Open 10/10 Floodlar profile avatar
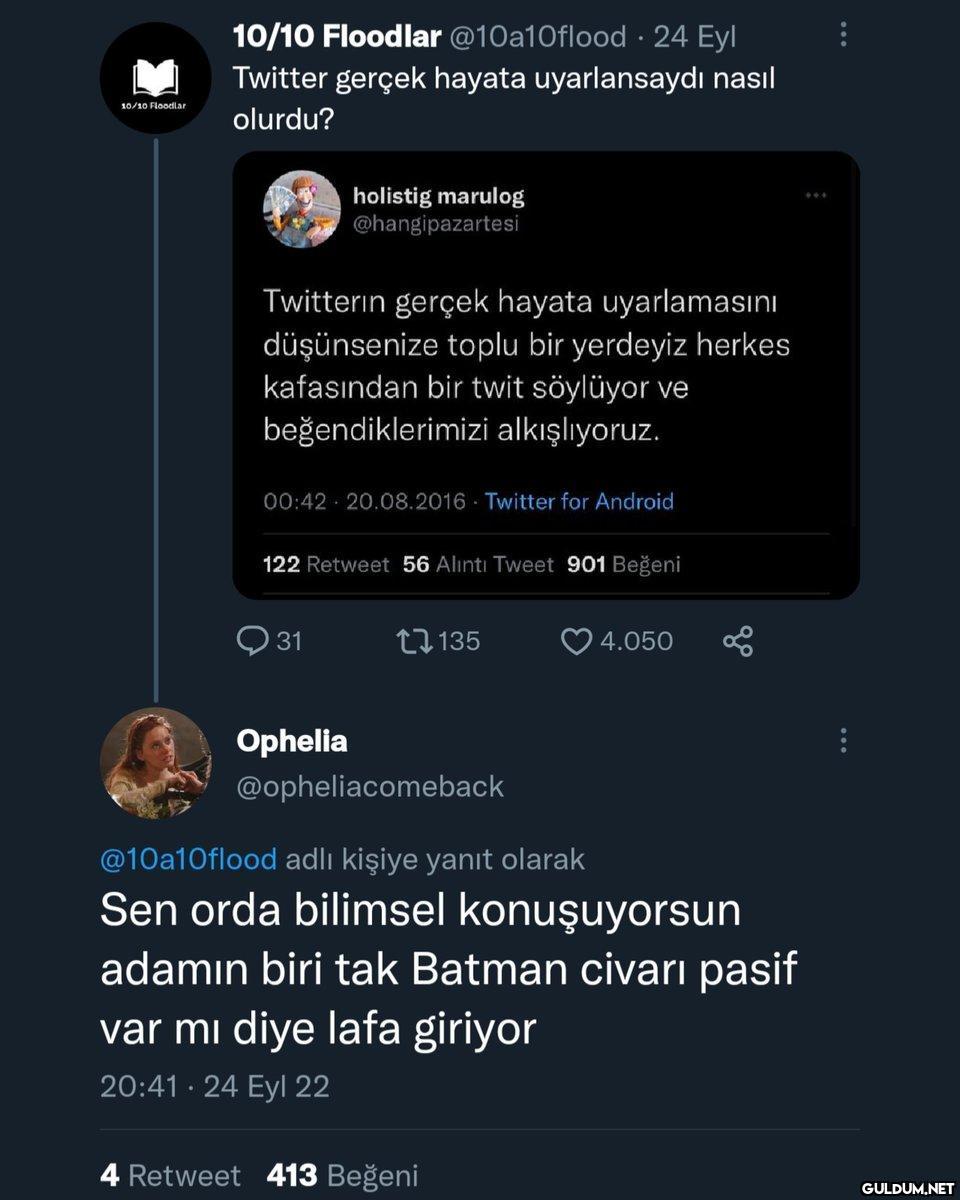 [156, 78]
